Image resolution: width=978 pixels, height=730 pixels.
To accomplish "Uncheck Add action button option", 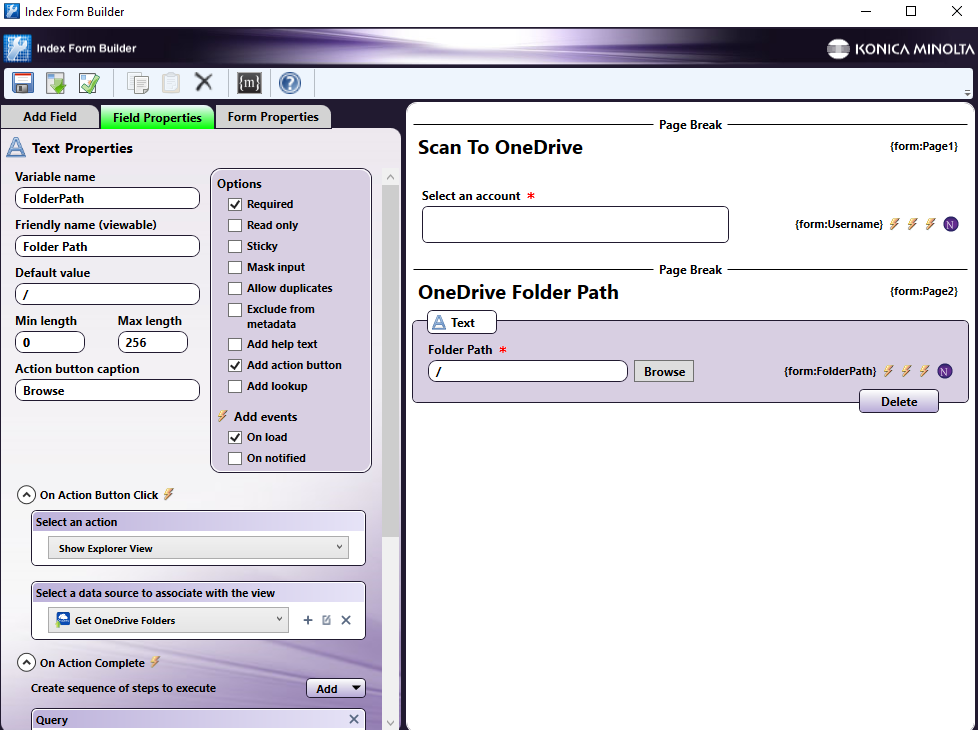I will pos(235,366).
